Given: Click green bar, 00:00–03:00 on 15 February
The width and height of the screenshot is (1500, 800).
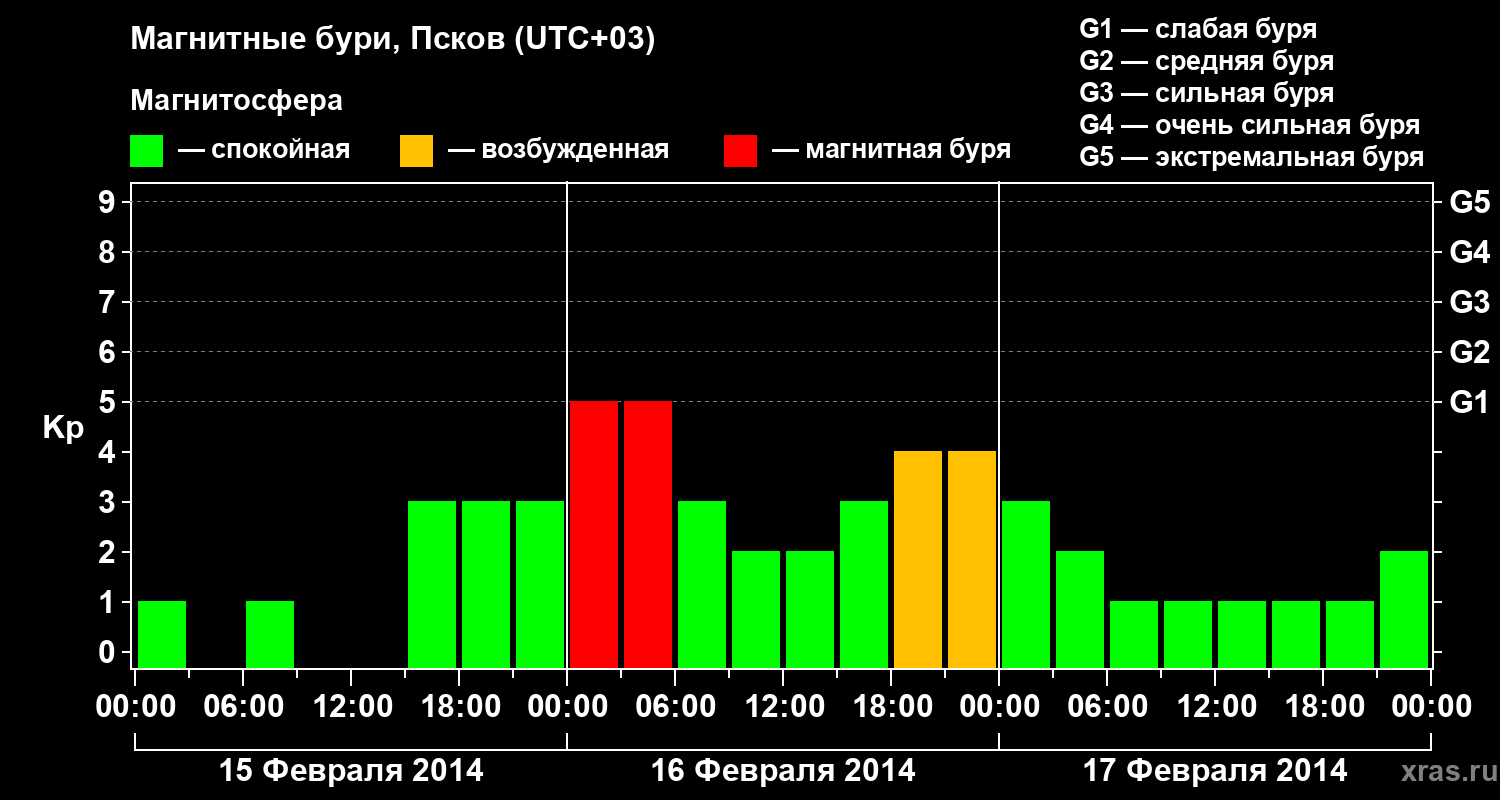Looking at the screenshot, I should point(162,634).
